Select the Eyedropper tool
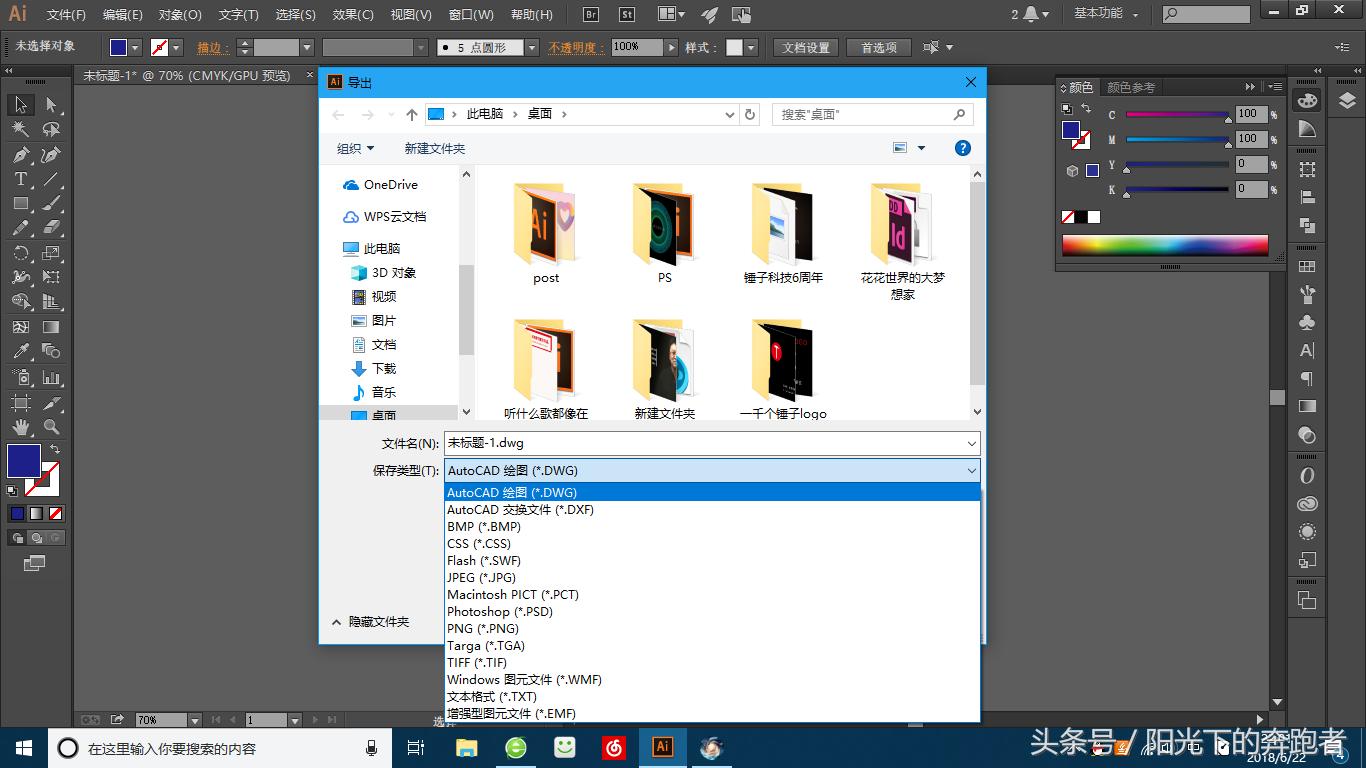 tap(20, 351)
